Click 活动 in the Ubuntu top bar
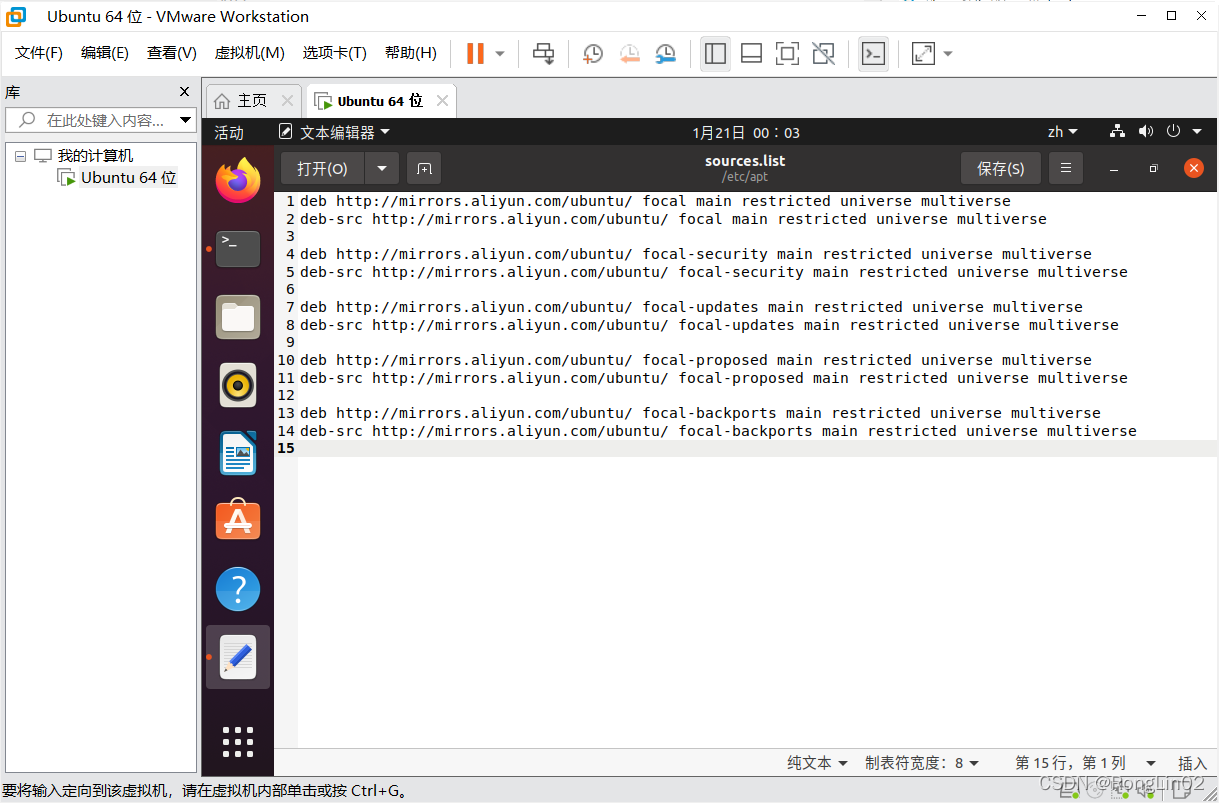 (229, 132)
